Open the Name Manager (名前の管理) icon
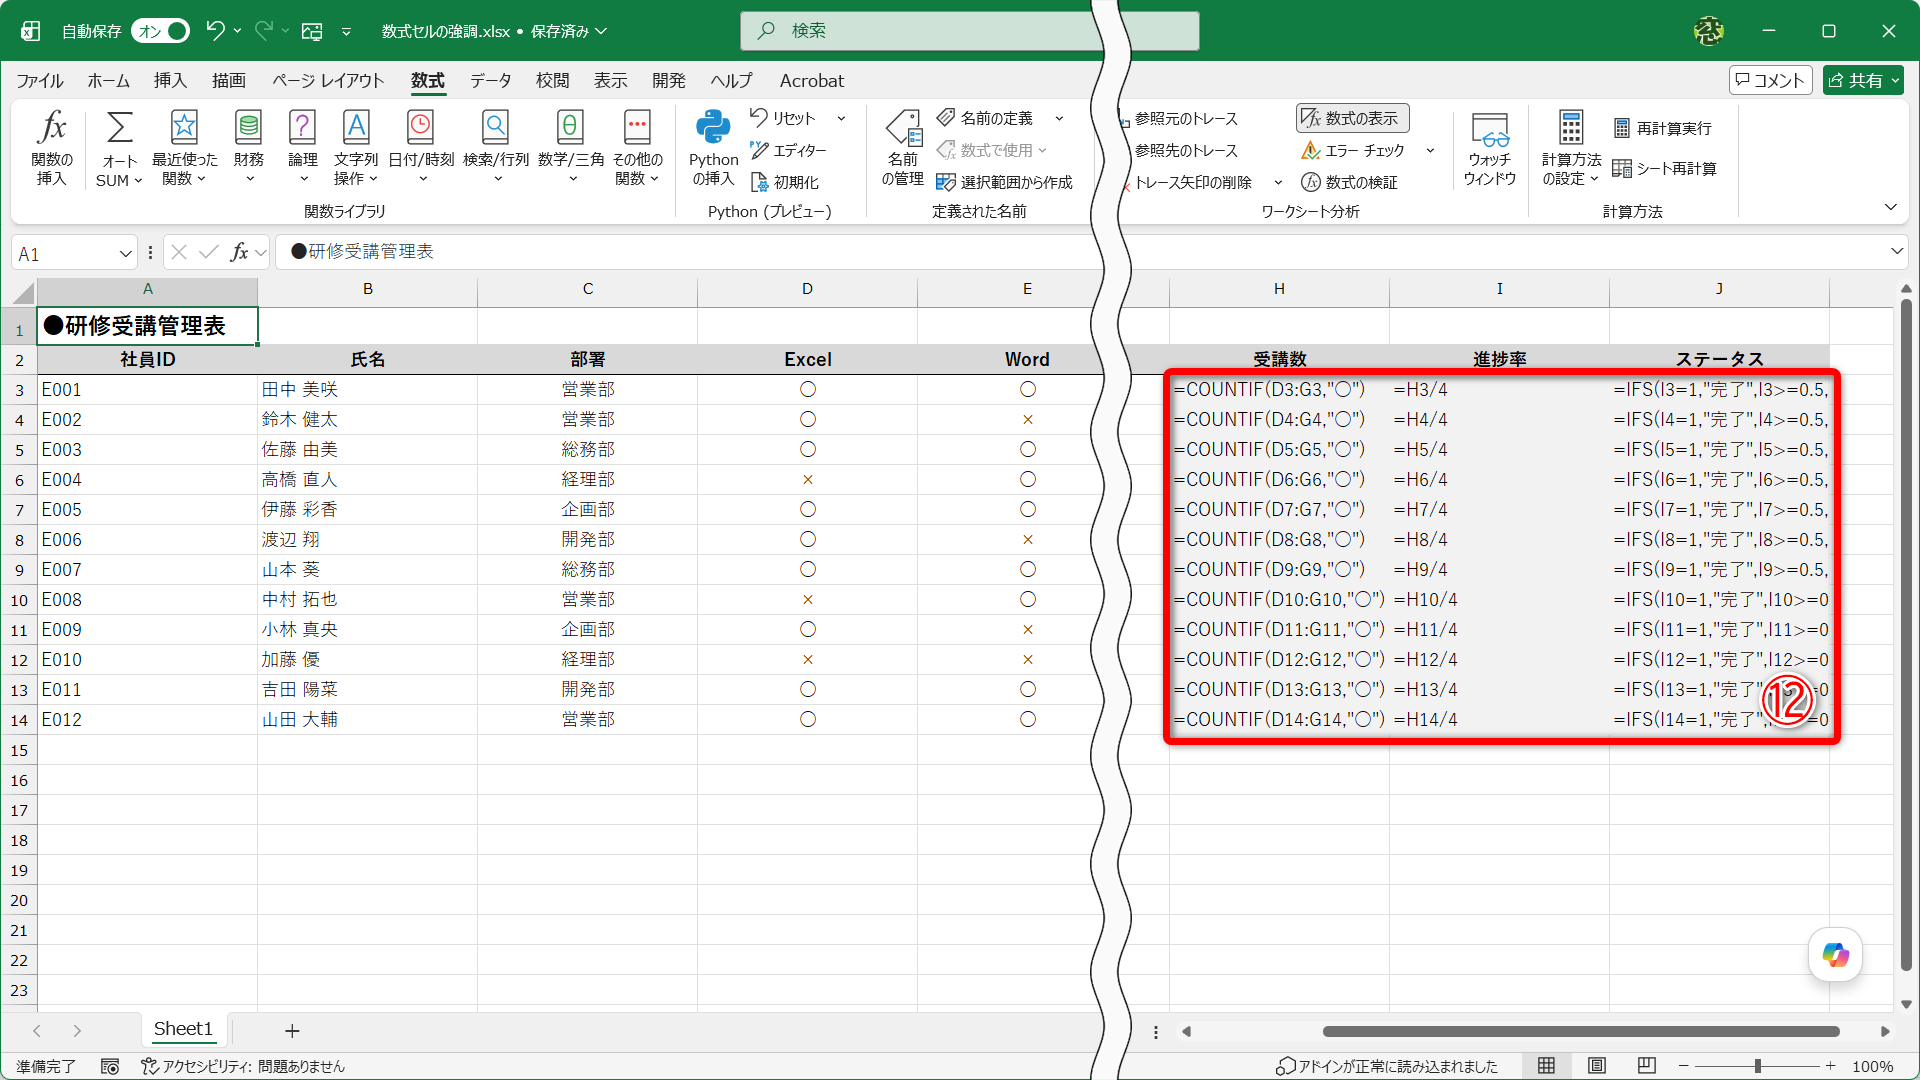 coord(903,148)
